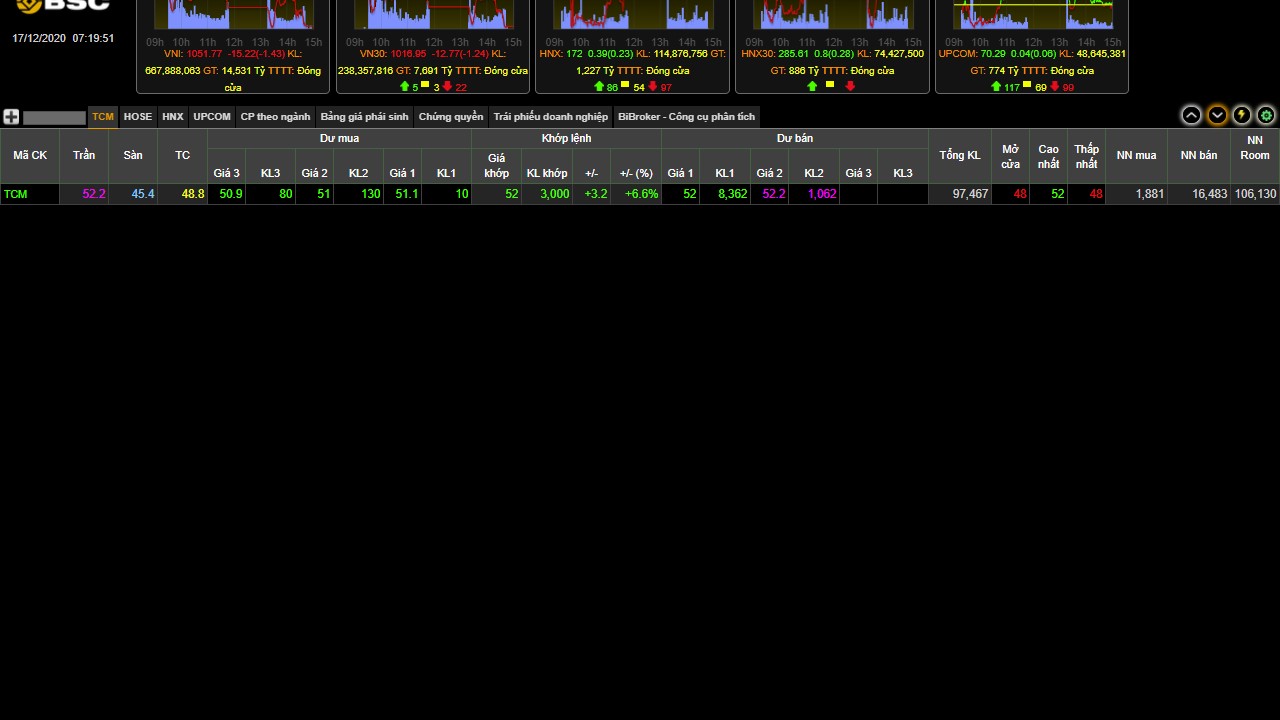
Task: Sort by the NN mua column header
Action: click(x=1136, y=156)
